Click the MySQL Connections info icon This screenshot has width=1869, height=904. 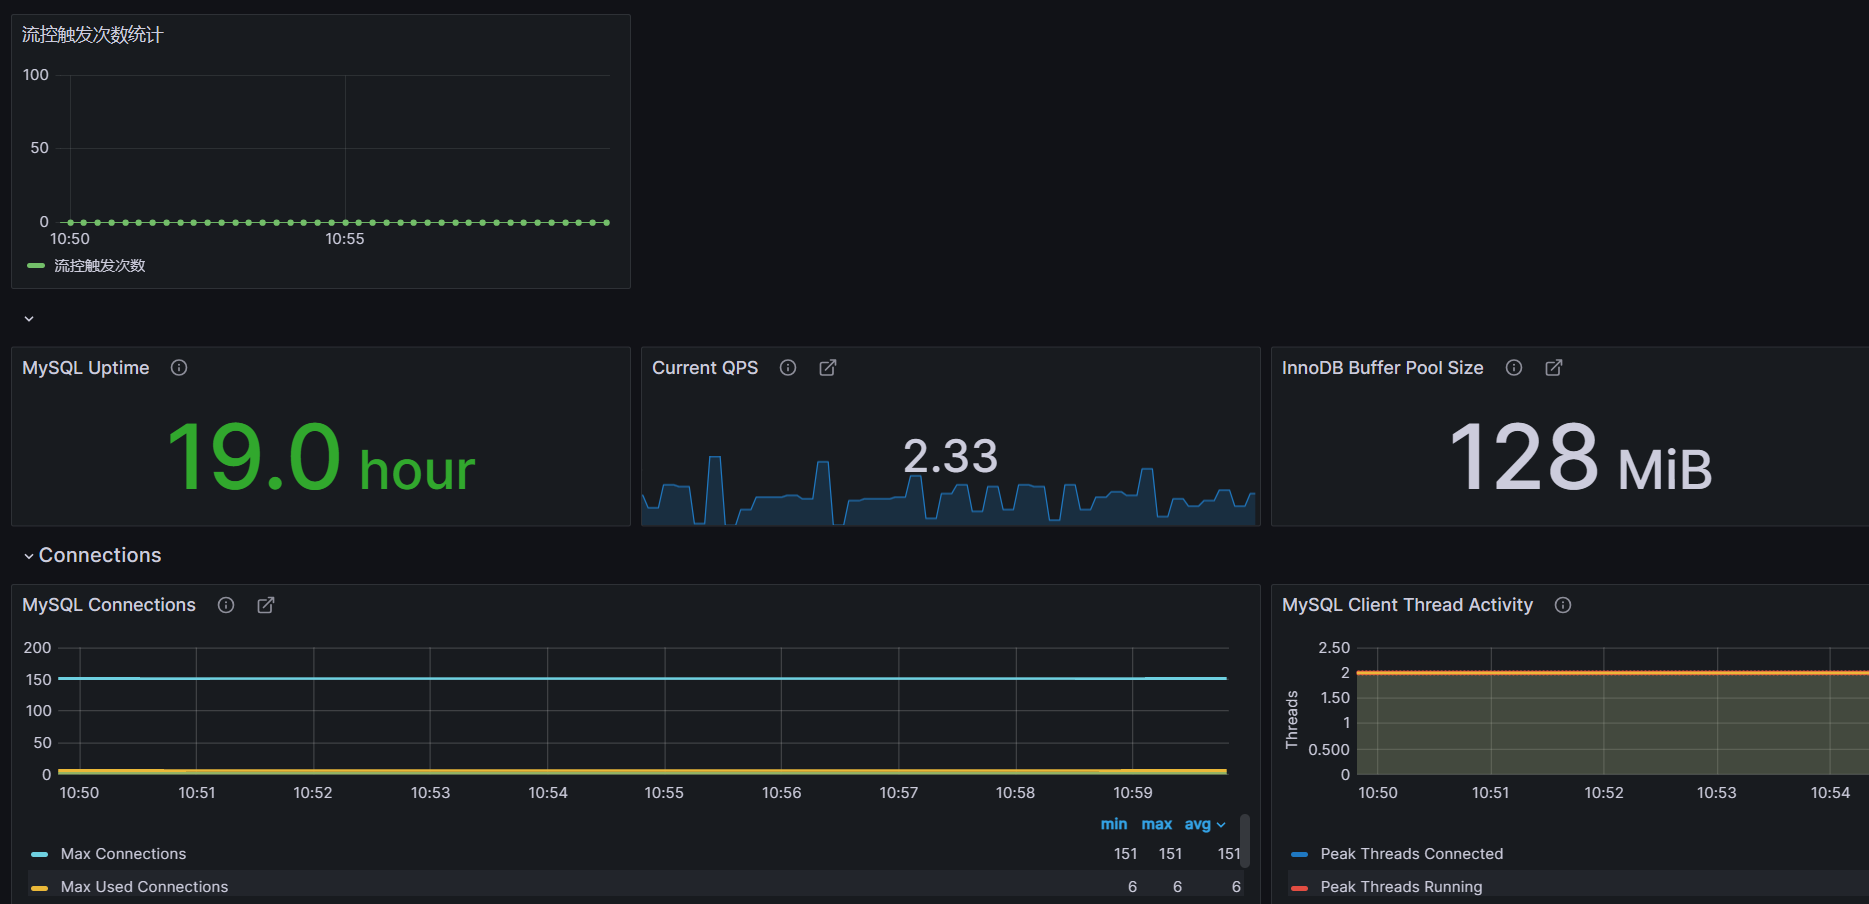226,605
